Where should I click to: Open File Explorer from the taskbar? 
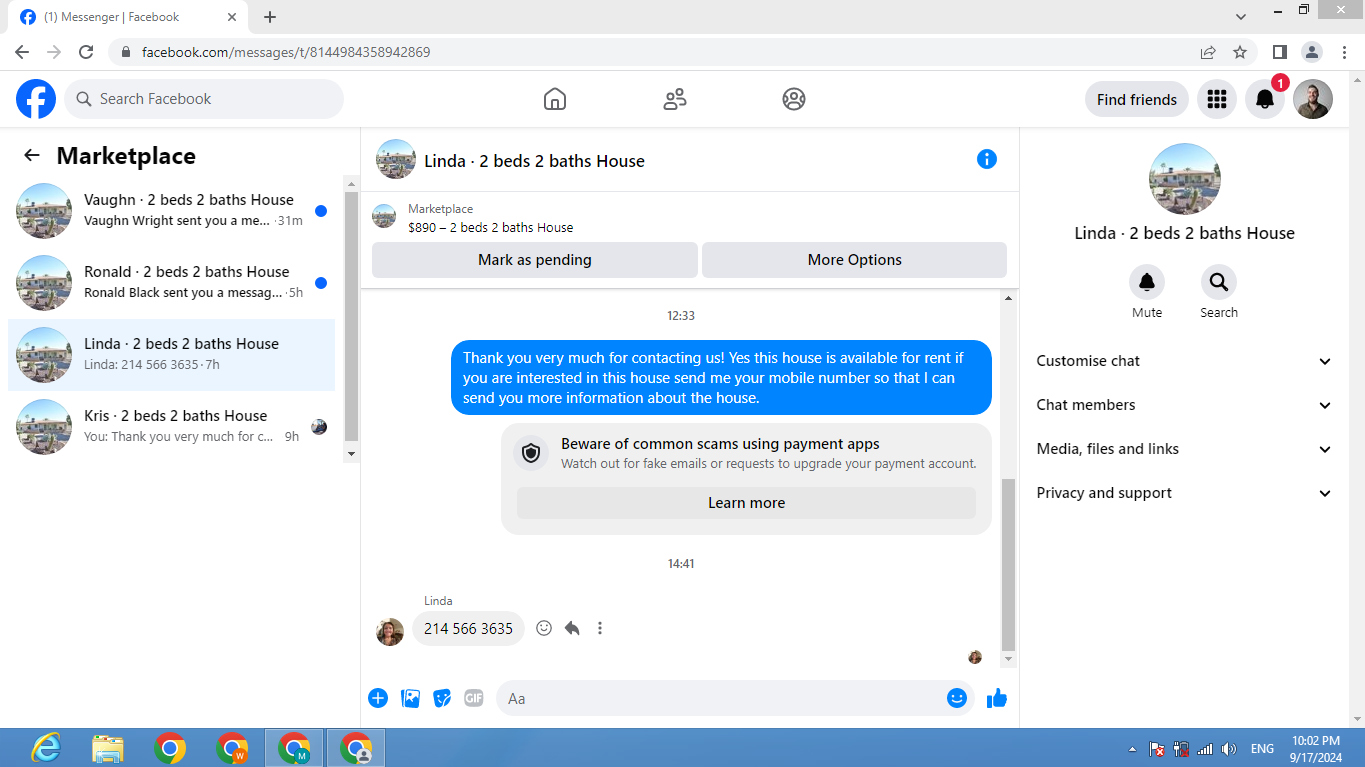point(108,748)
